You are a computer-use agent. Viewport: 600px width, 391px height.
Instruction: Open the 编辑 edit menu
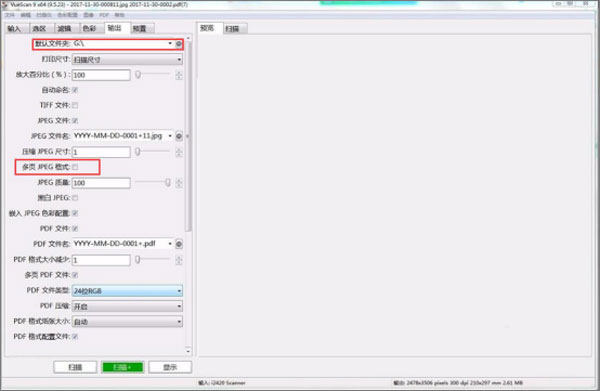point(26,15)
